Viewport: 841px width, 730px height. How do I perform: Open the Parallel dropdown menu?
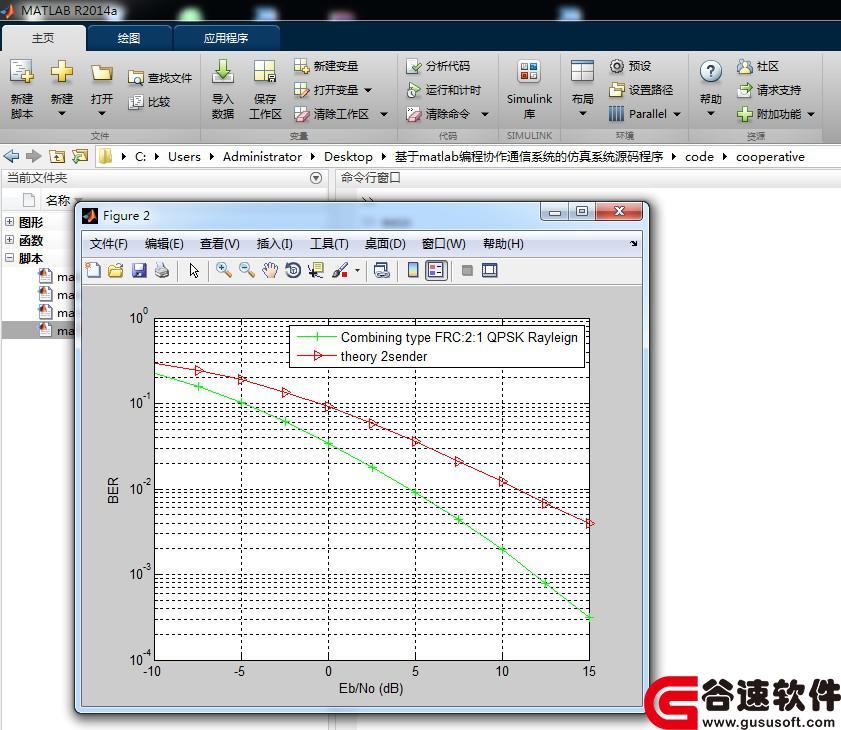pyautogui.click(x=677, y=114)
